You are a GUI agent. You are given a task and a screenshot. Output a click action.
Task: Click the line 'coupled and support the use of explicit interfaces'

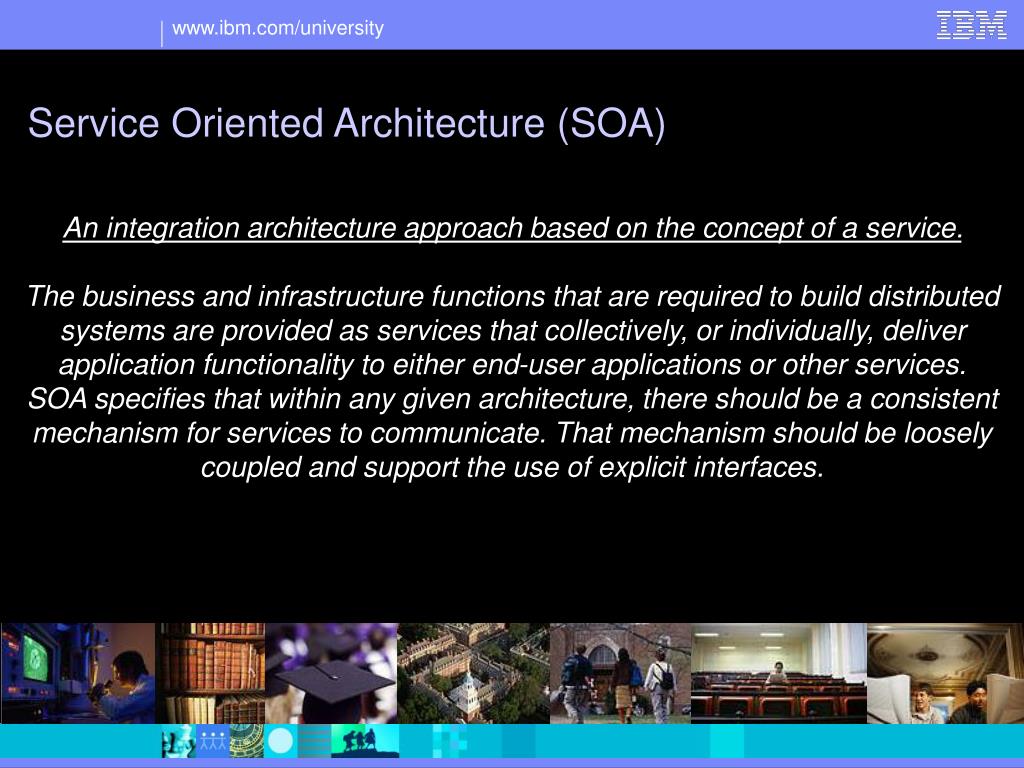(513, 467)
